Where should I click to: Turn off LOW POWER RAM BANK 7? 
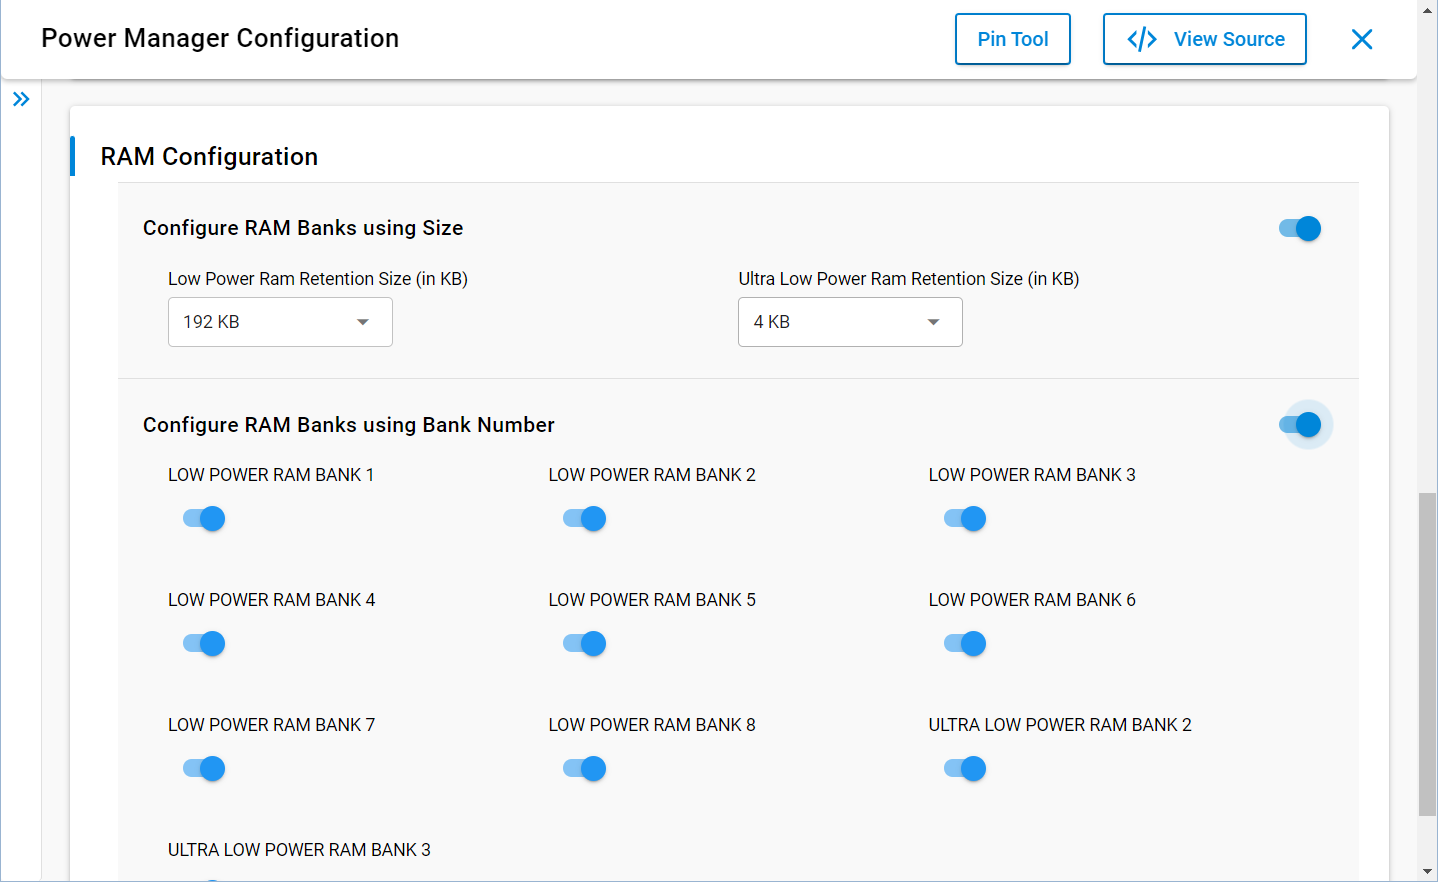pos(203,768)
